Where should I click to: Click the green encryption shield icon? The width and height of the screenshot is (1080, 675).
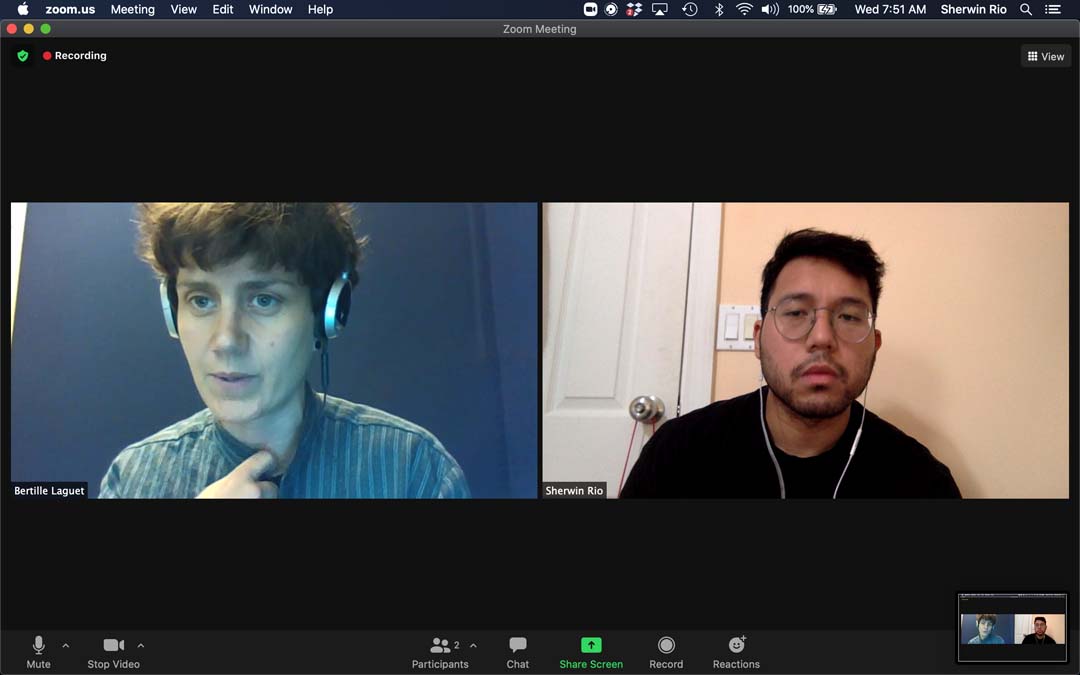(x=23, y=56)
